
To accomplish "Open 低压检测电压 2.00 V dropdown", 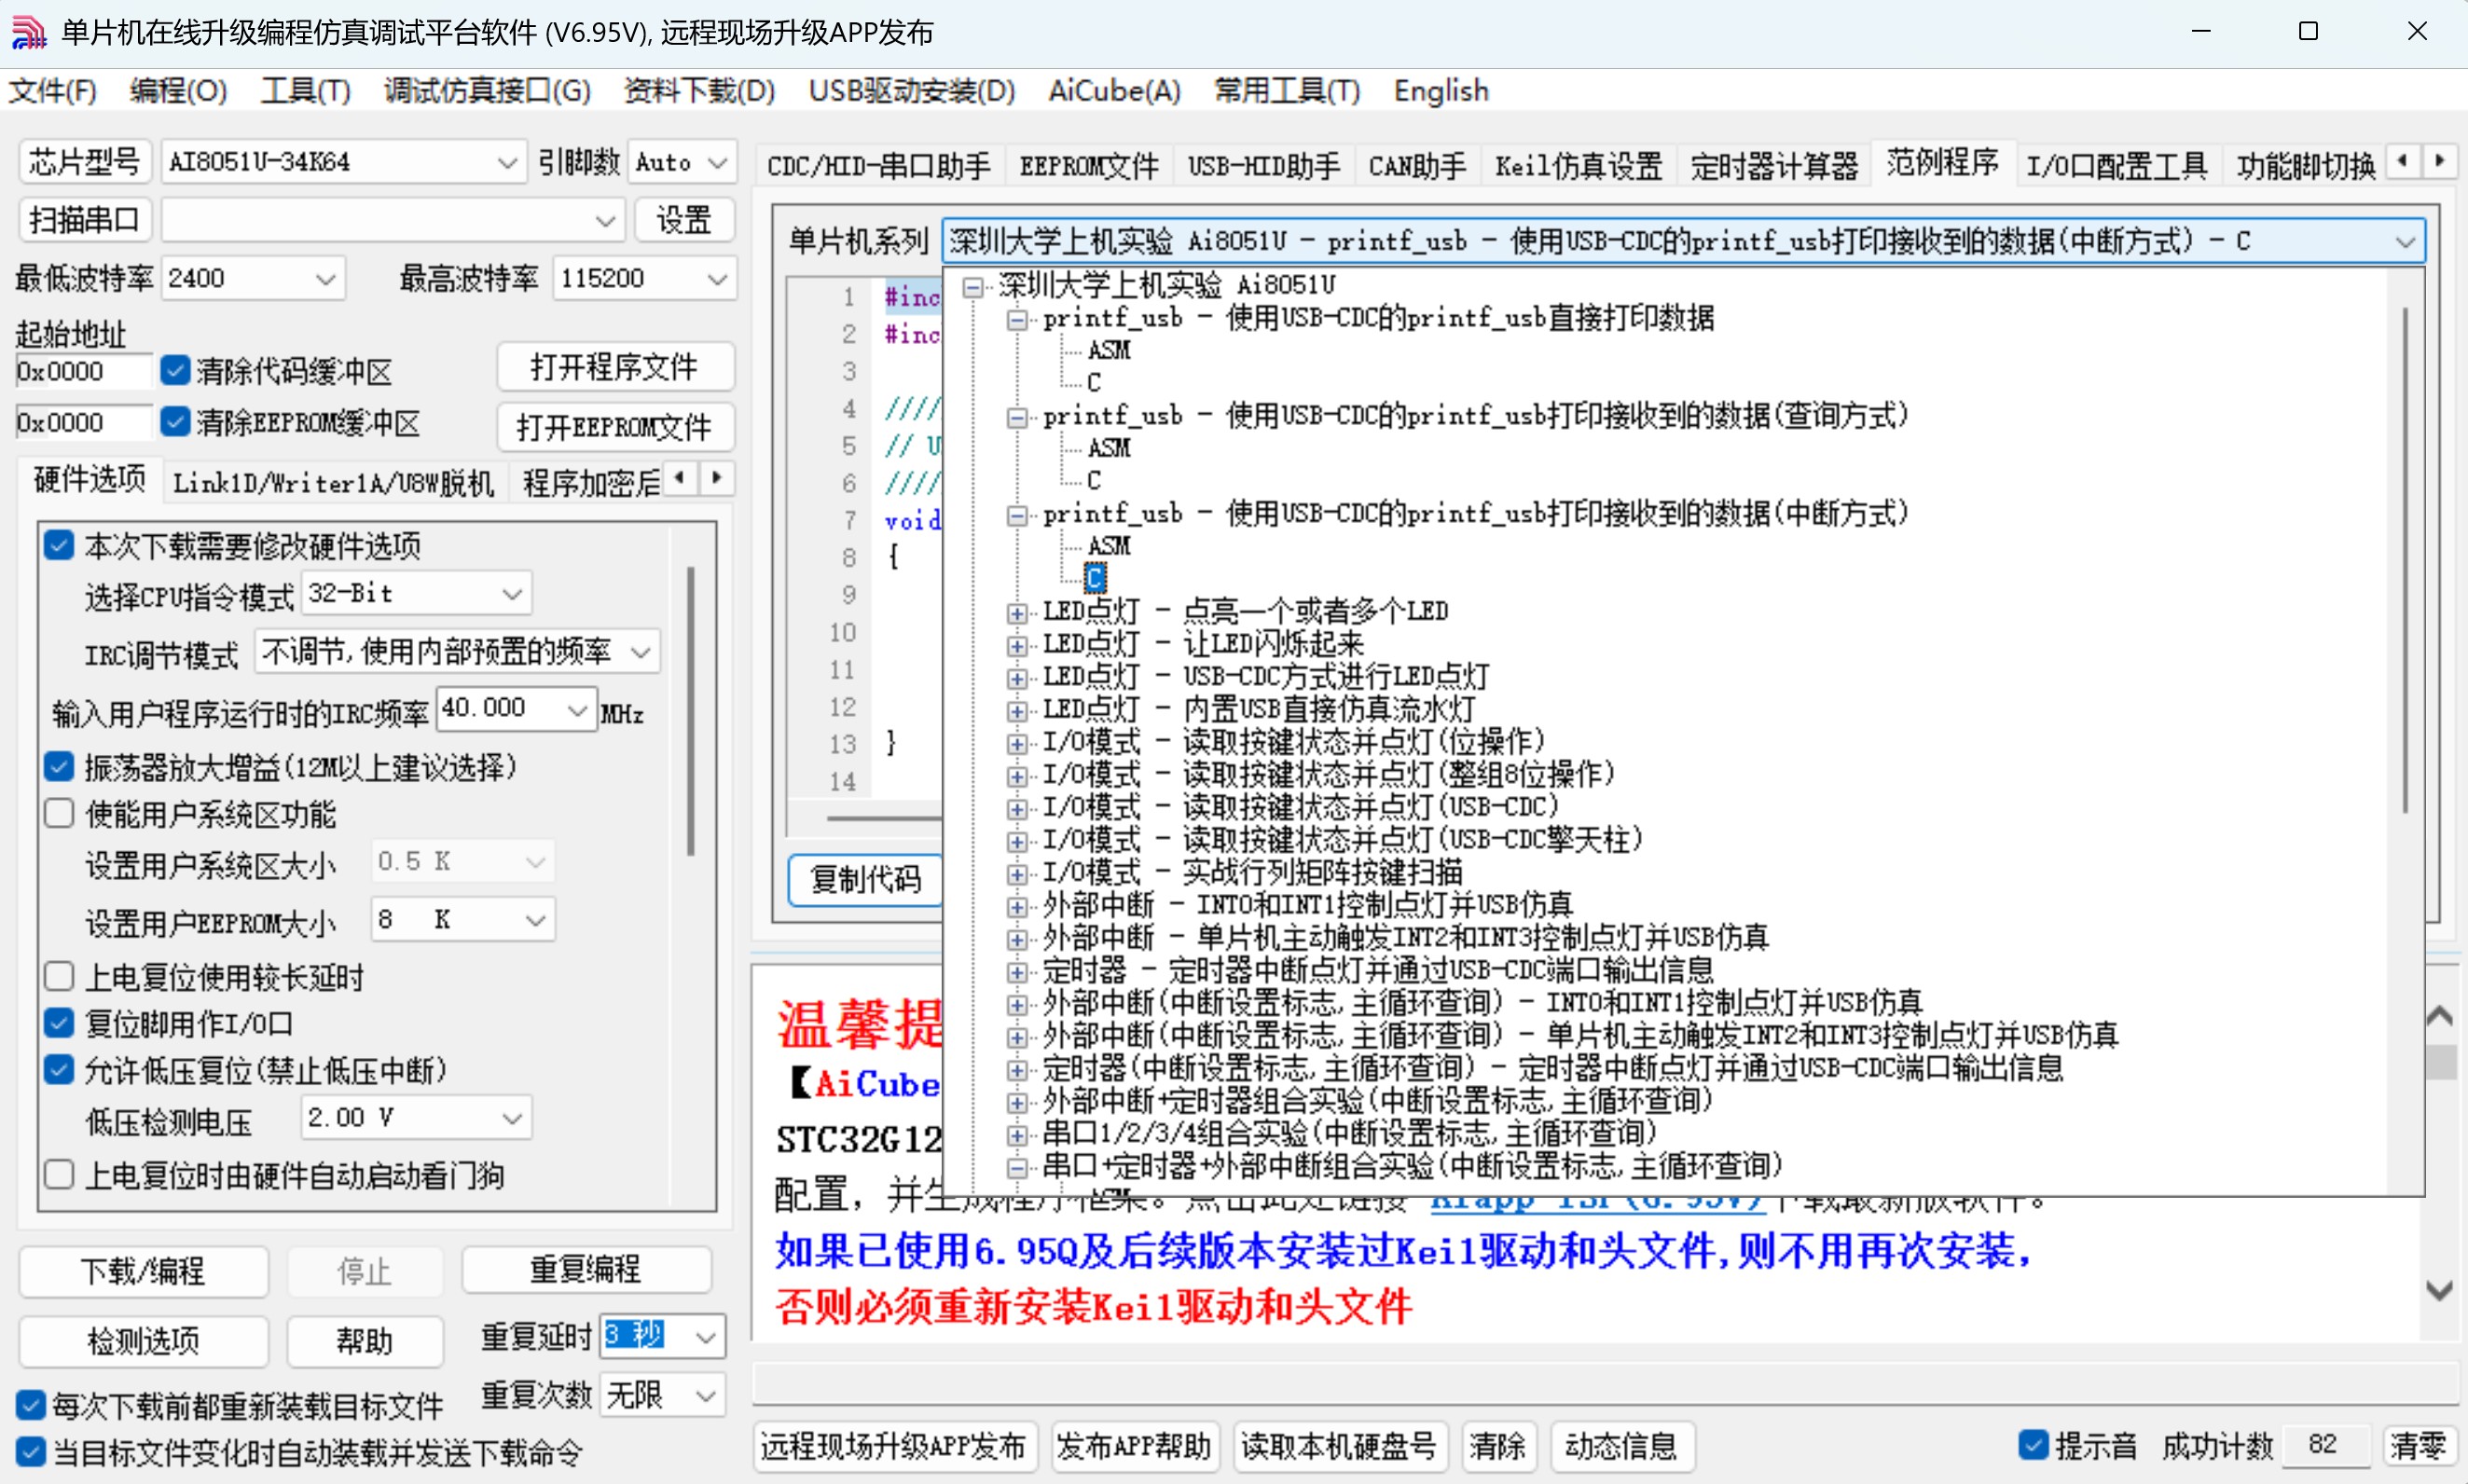I will pos(416,1117).
